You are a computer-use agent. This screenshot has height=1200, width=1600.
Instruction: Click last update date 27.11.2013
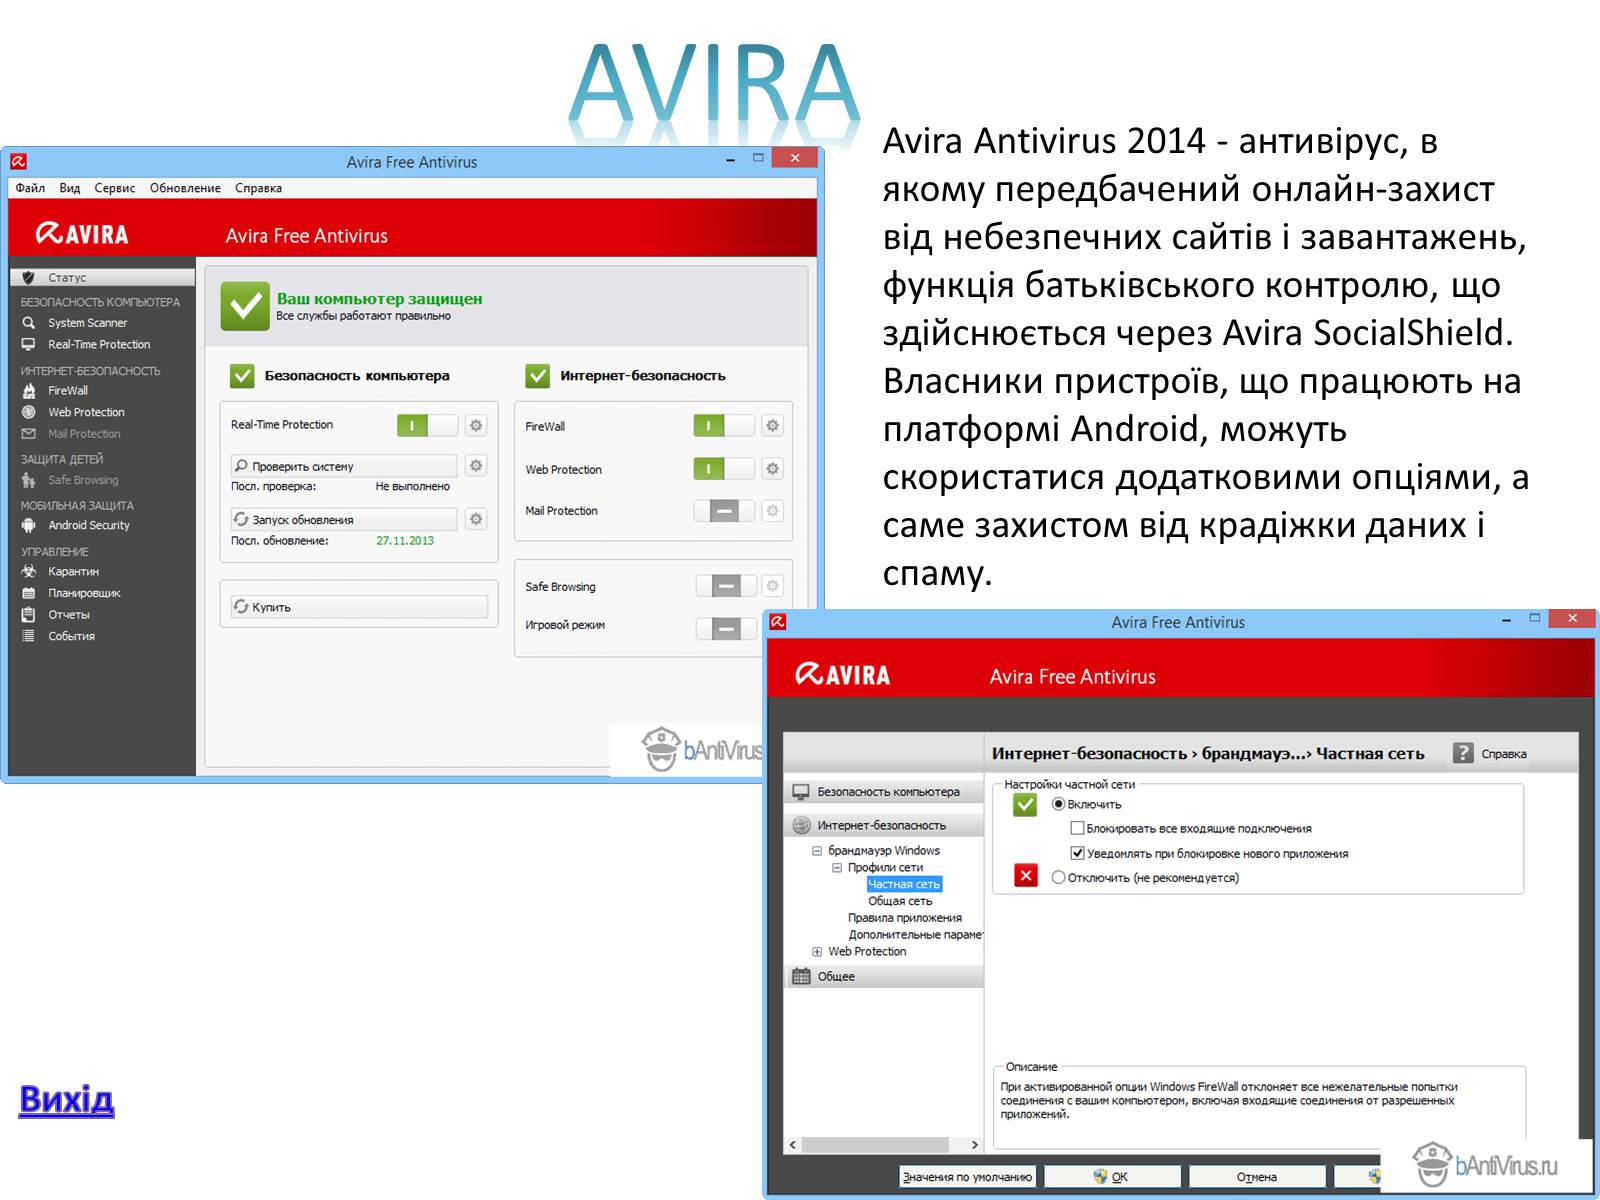tap(405, 541)
